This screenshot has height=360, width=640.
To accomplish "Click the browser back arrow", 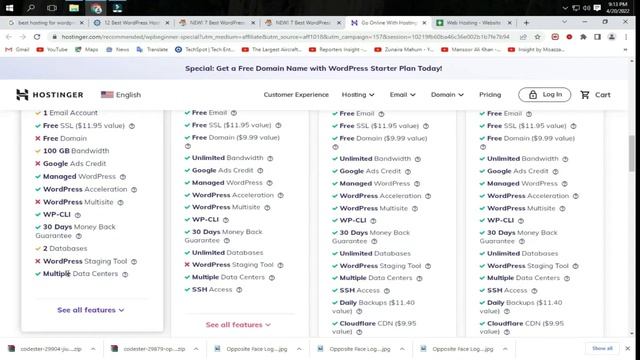I will 9,37.
